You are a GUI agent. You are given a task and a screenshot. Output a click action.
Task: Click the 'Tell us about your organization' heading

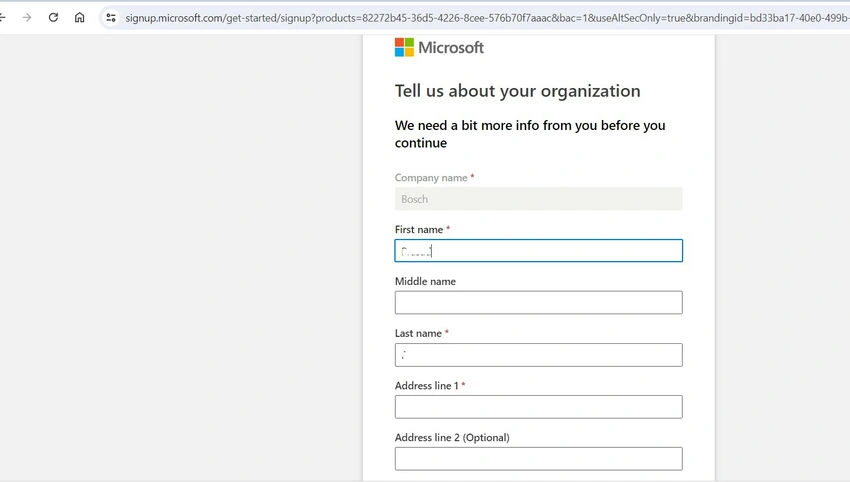pyautogui.click(x=517, y=91)
